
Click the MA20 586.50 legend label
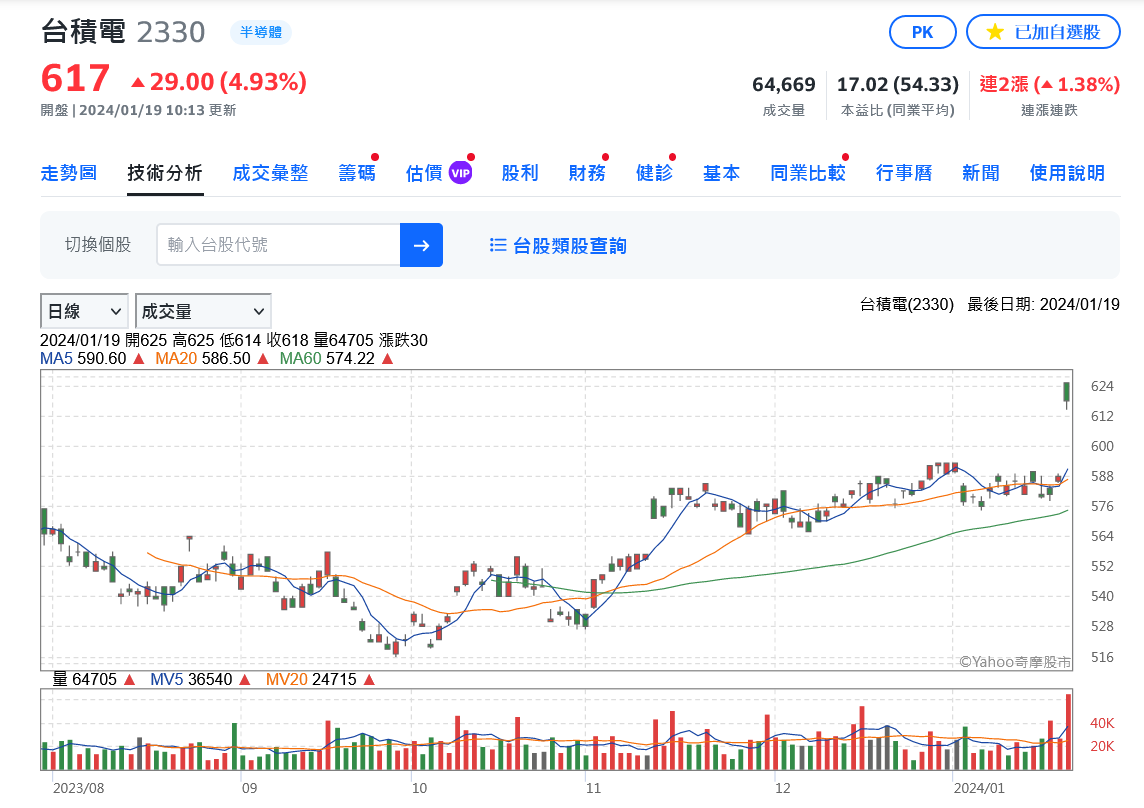203,359
